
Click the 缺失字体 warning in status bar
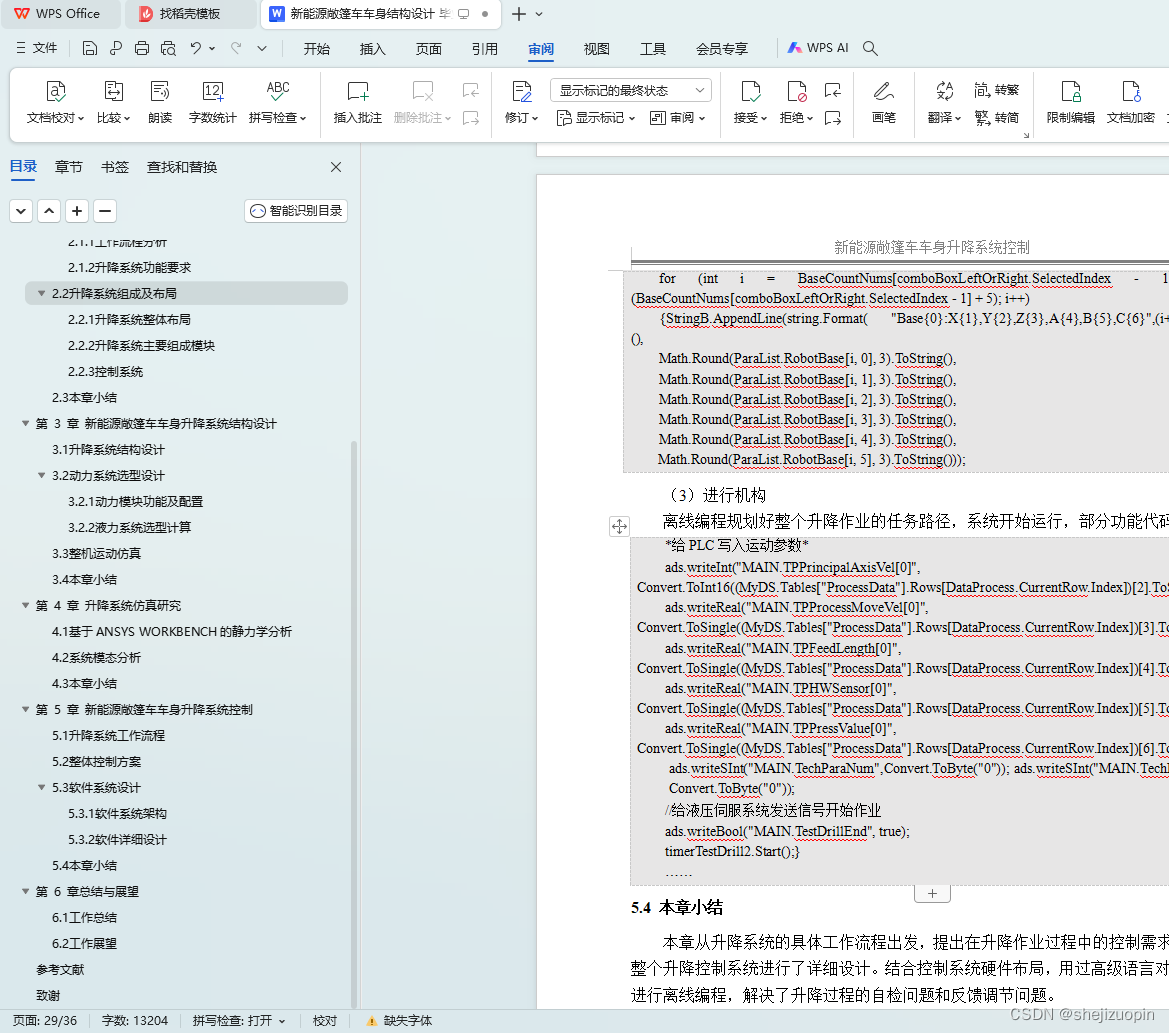pos(399,1020)
